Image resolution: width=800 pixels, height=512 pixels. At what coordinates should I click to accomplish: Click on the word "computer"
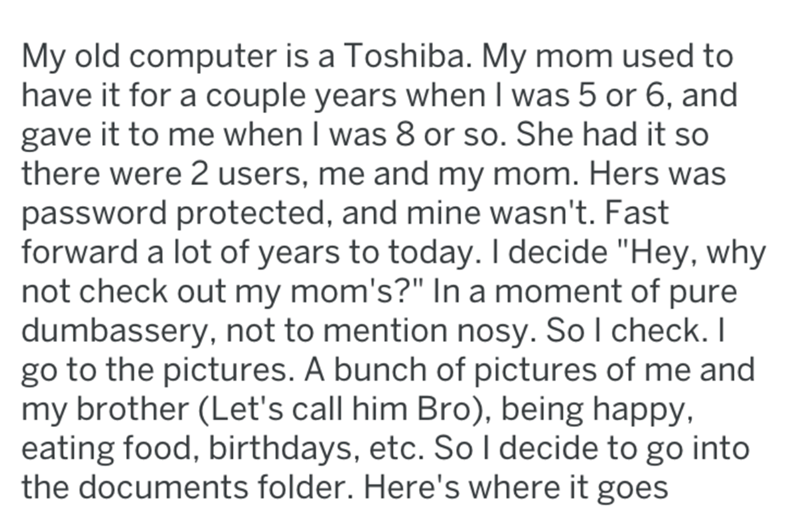[199, 57]
